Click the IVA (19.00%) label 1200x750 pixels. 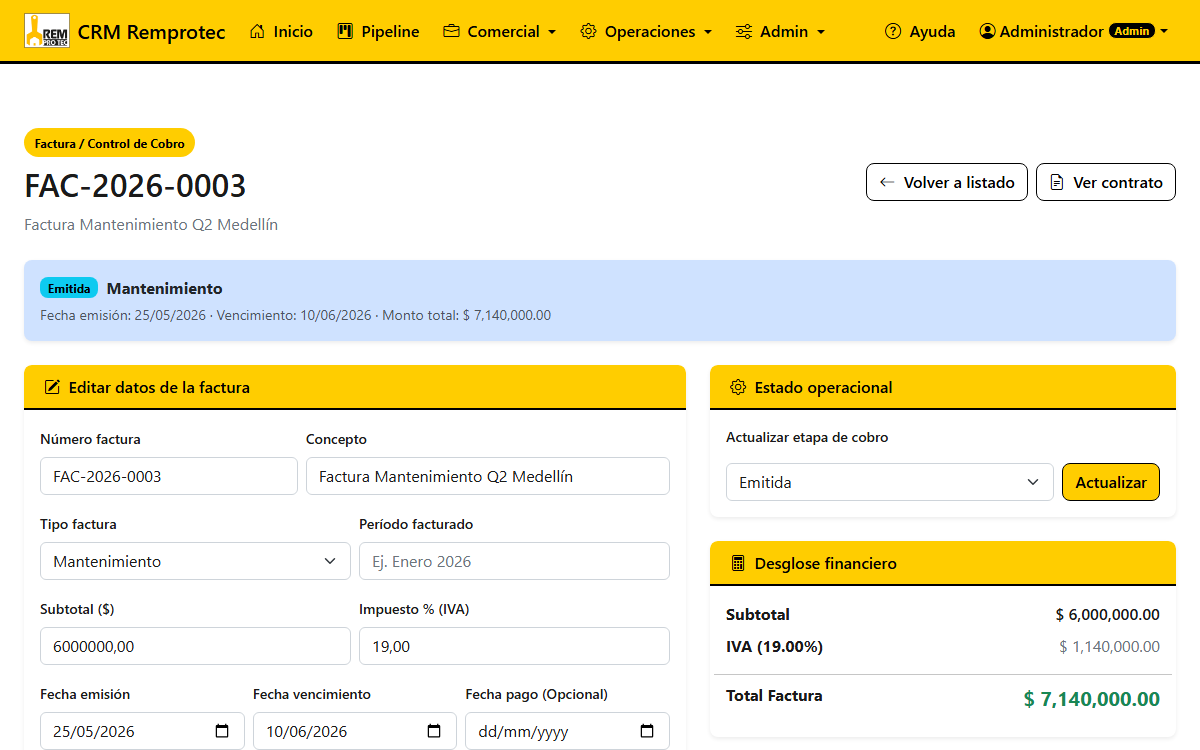pos(774,646)
